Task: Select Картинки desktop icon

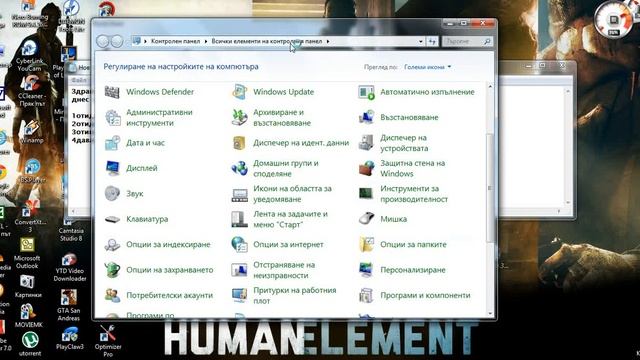Action: tap(27, 286)
